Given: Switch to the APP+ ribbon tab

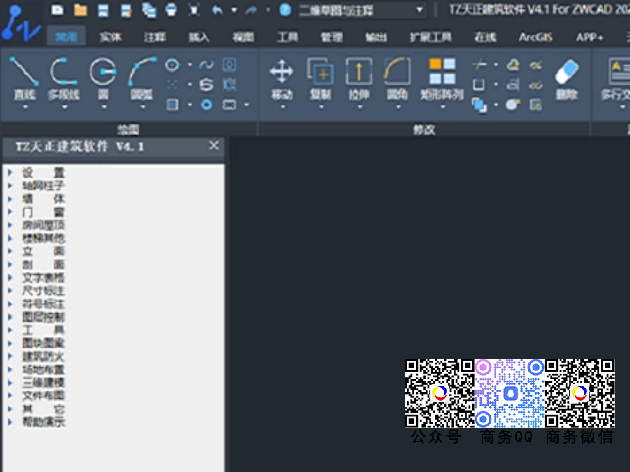Looking at the screenshot, I should (x=589, y=37).
